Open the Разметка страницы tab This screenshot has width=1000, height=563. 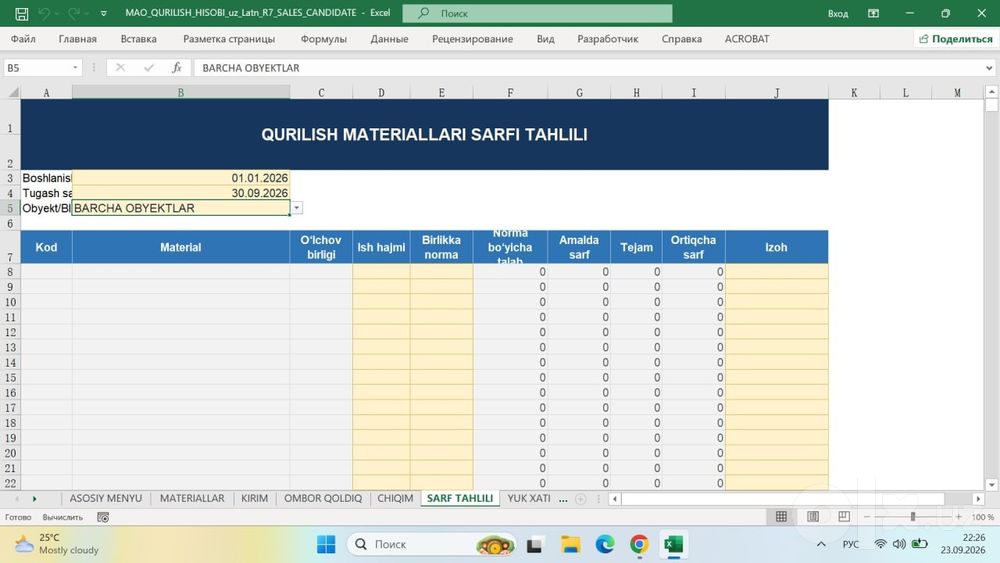point(229,39)
